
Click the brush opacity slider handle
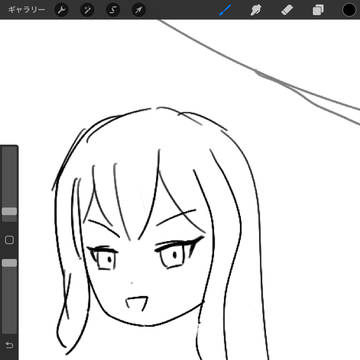coord(9,263)
